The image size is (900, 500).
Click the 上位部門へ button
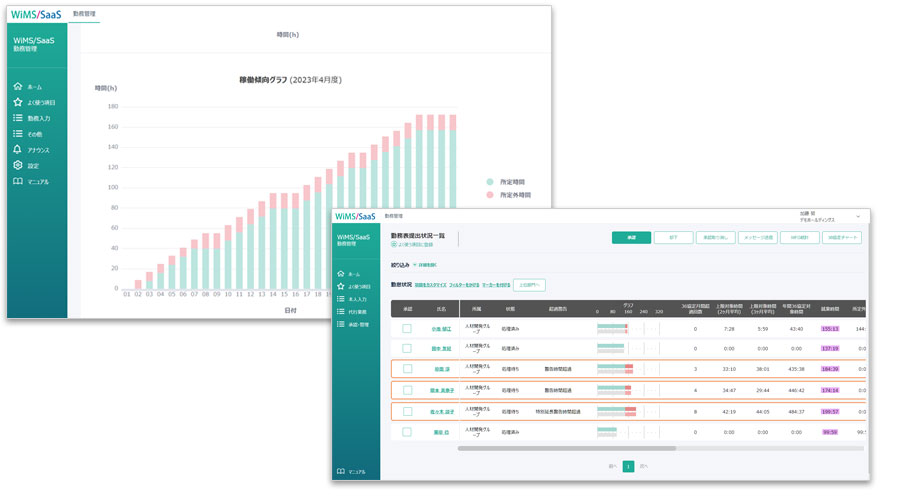coord(529,285)
